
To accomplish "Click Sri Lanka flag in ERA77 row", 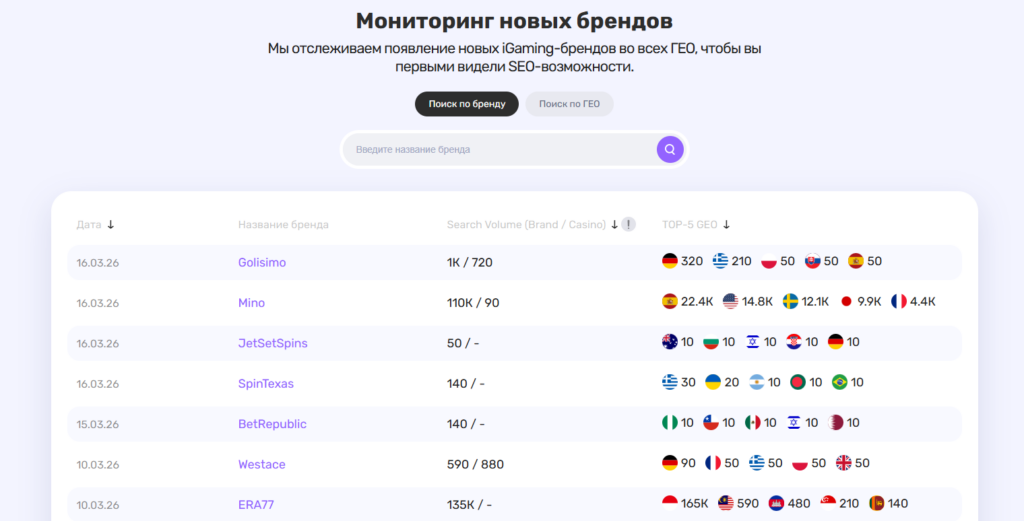I will pos(876,503).
